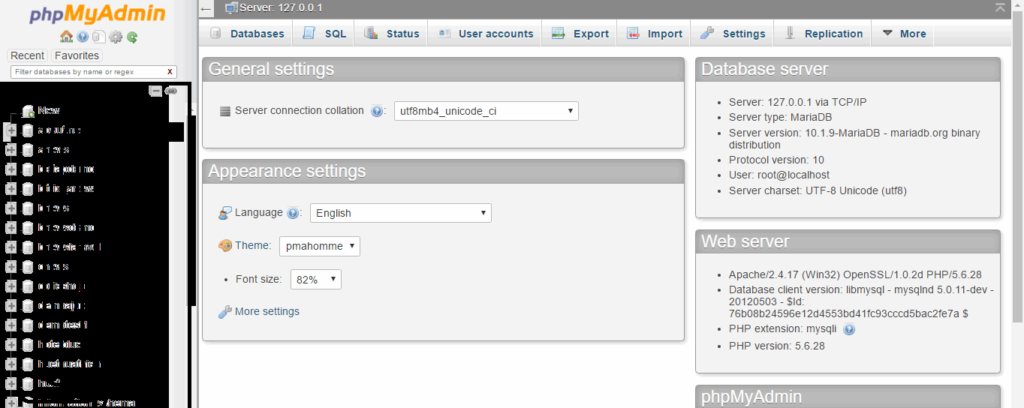Open the Theme dropdown showing pmahomme
This screenshot has width=1024, height=408.
point(319,246)
